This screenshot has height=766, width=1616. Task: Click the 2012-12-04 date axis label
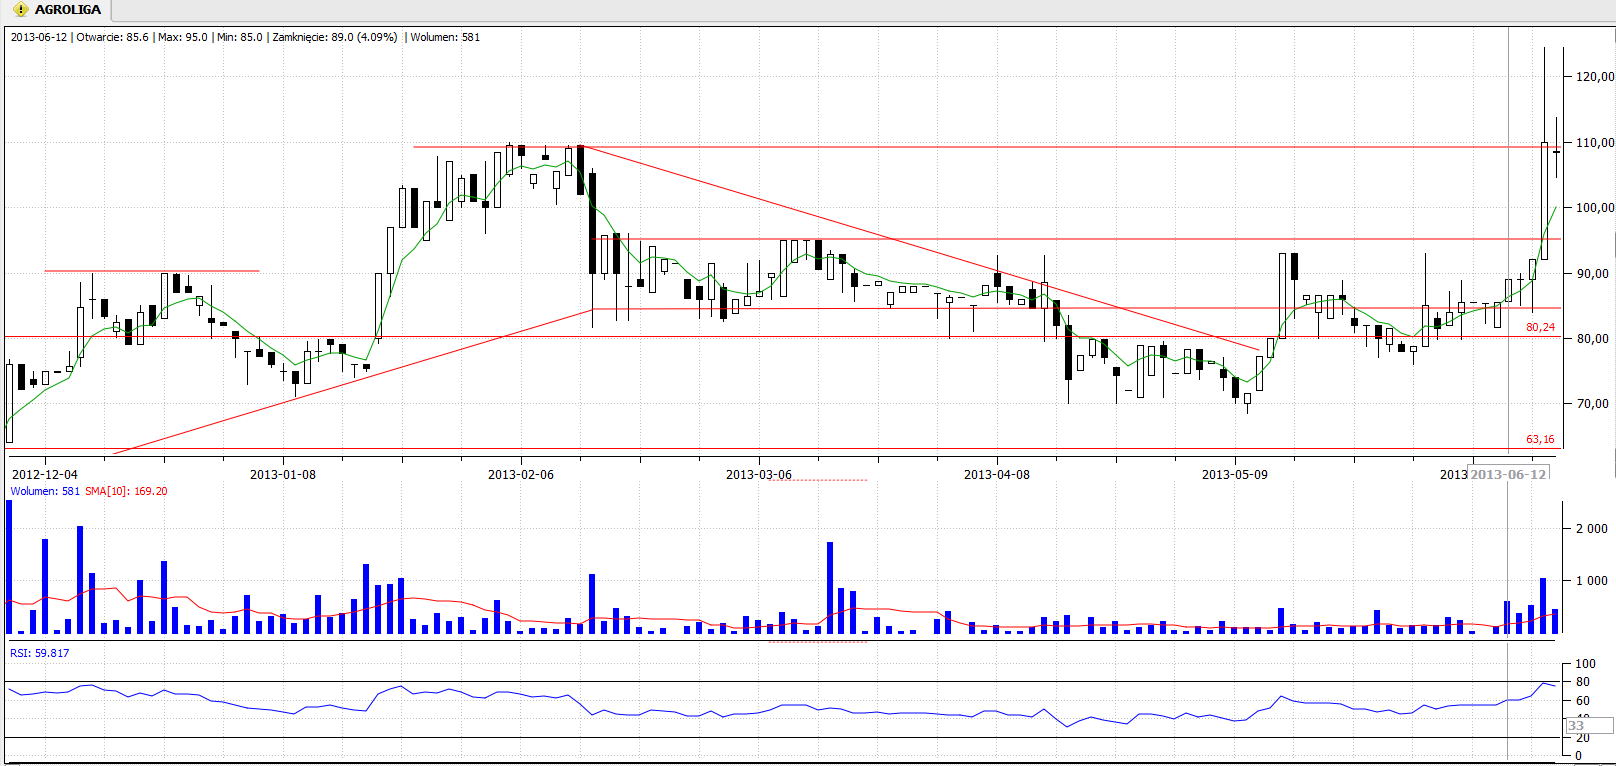pyautogui.click(x=44, y=475)
